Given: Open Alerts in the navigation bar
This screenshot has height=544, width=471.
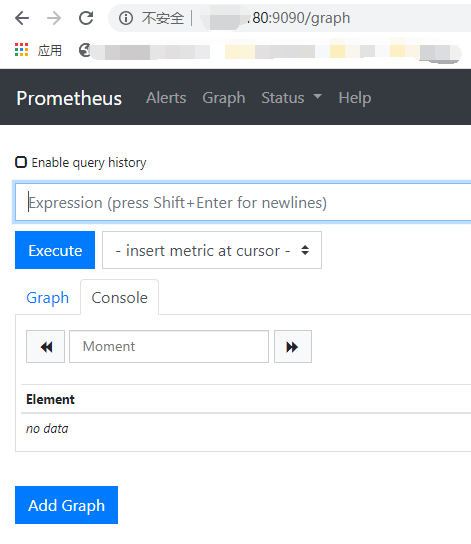Looking at the screenshot, I should [166, 98].
